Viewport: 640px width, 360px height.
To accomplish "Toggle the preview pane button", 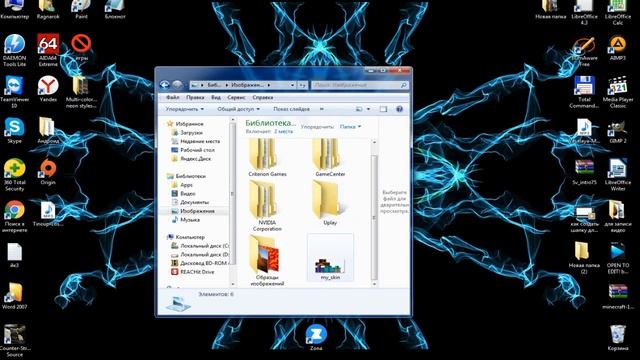I will coord(383,109).
